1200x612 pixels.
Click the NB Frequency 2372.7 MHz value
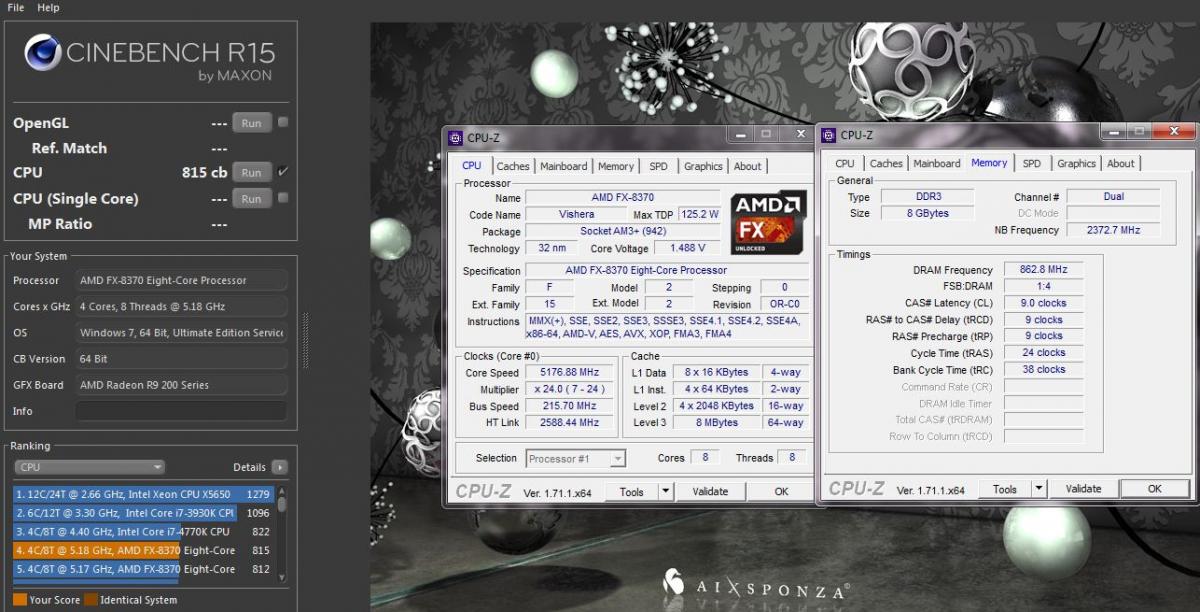1113,230
